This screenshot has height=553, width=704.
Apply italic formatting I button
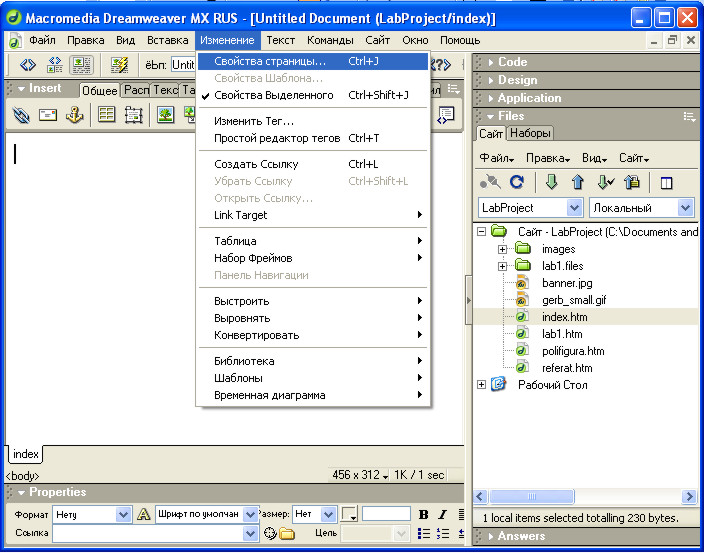tap(443, 514)
